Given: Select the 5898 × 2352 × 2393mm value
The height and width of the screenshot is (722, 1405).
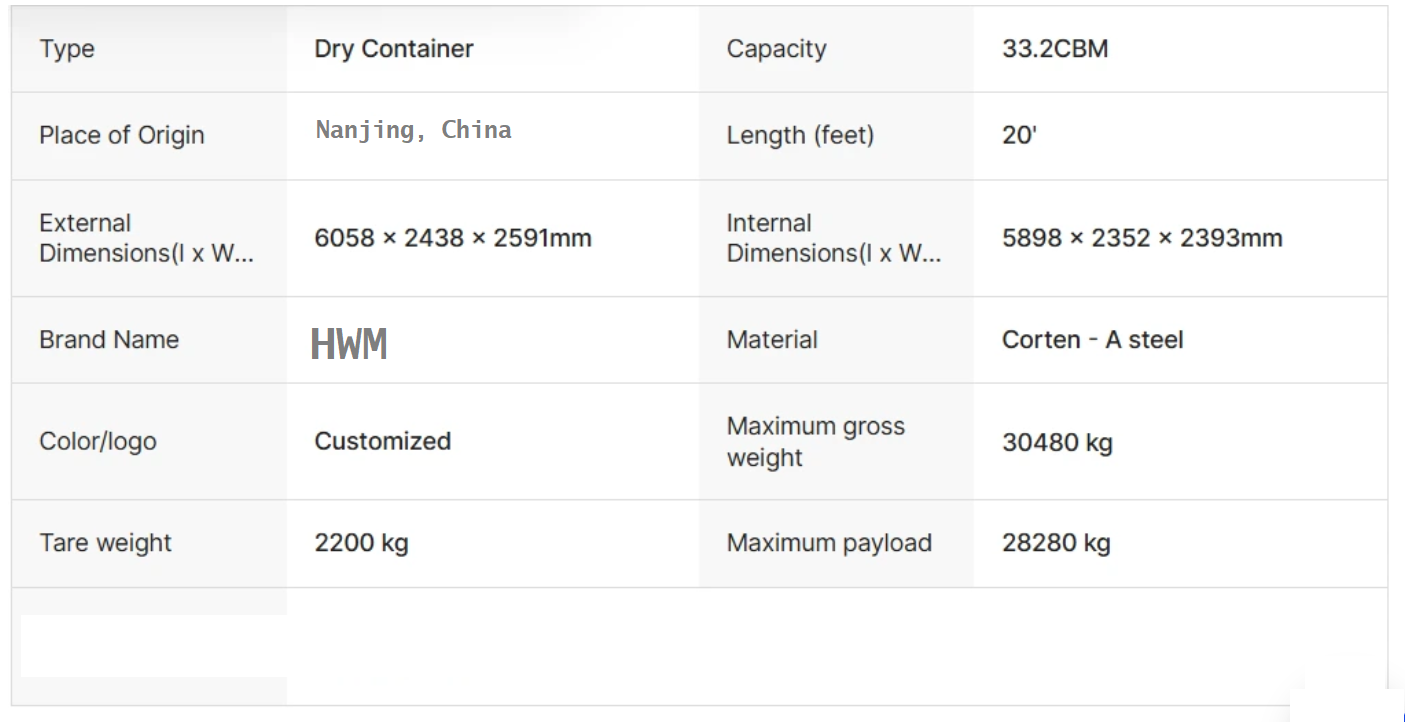Looking at the screenshot, I should pos(1142,238).
